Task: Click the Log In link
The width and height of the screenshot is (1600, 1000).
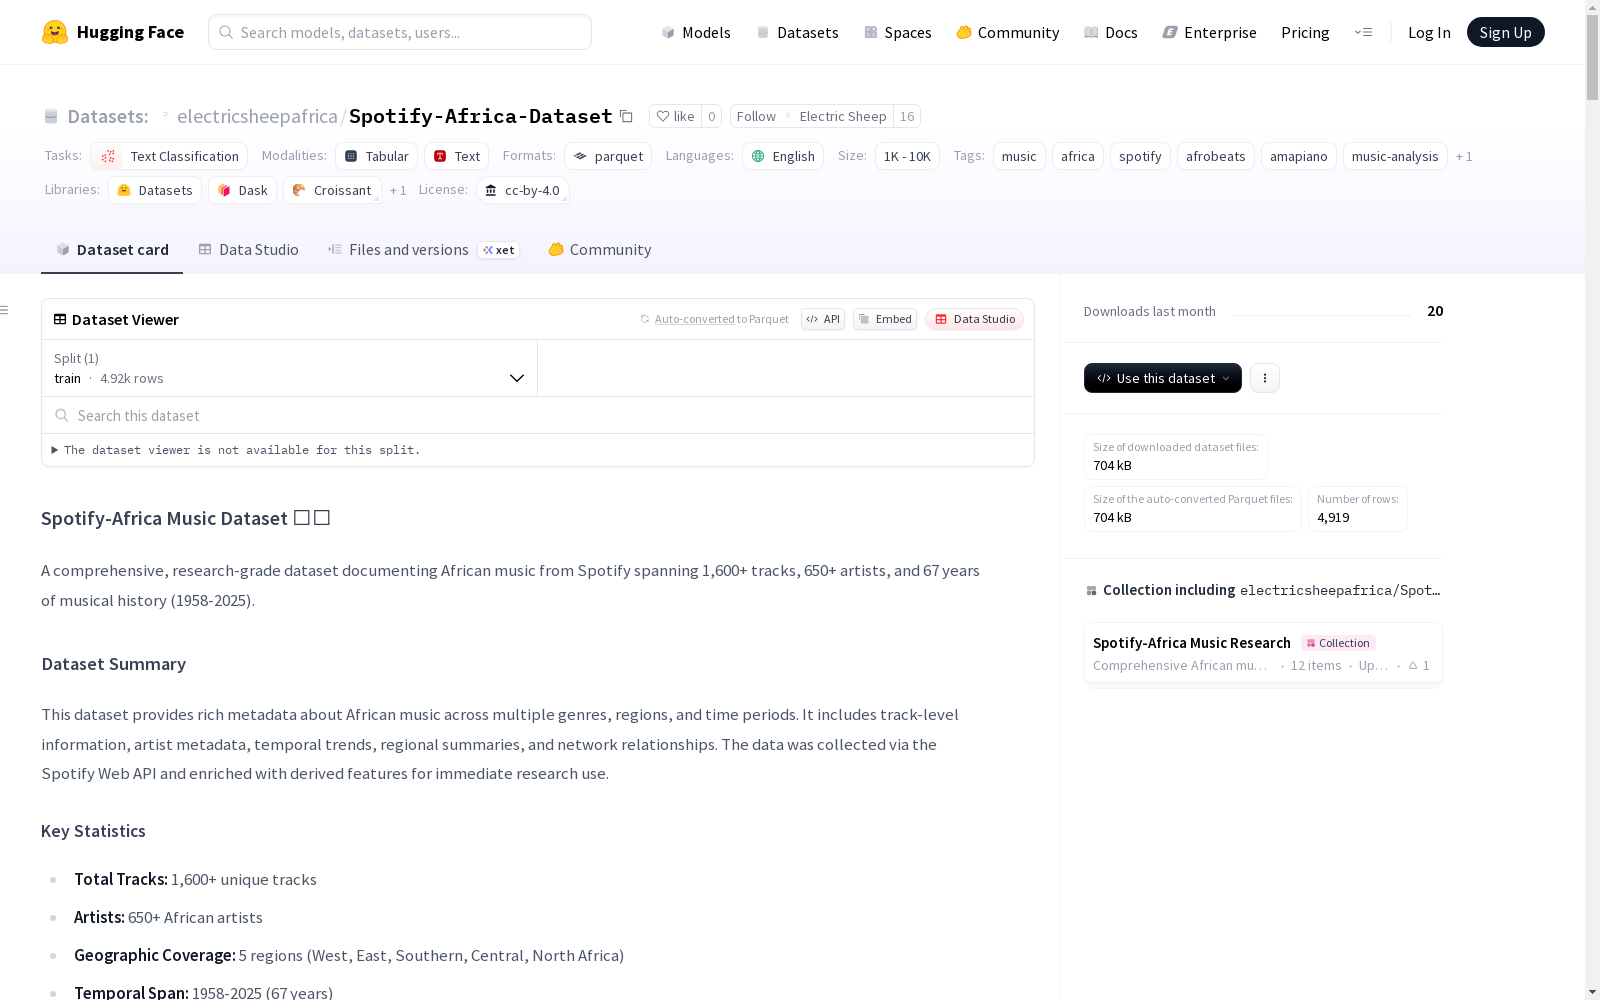Action: click(x=1429, y=32)
